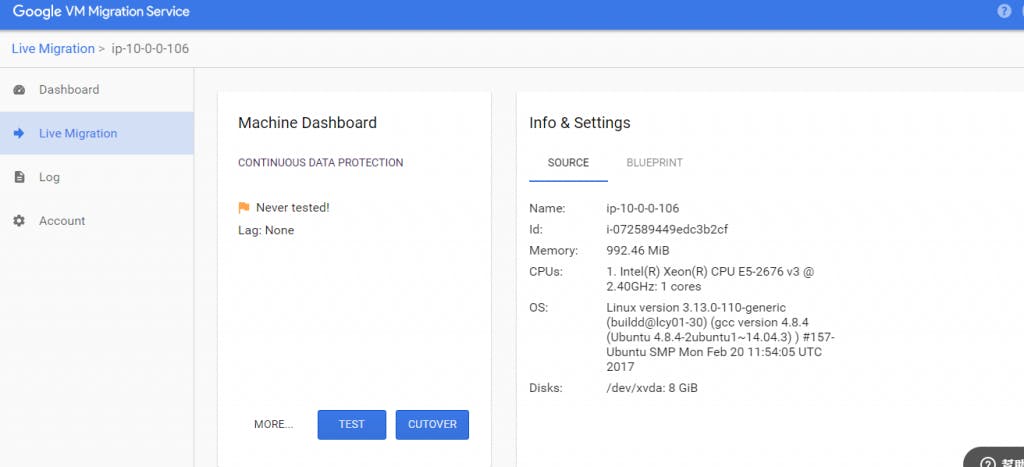1024x467 pixels.
Task: Click the Dashboard gauge icon in sidebar
Action: click(19, 90)
